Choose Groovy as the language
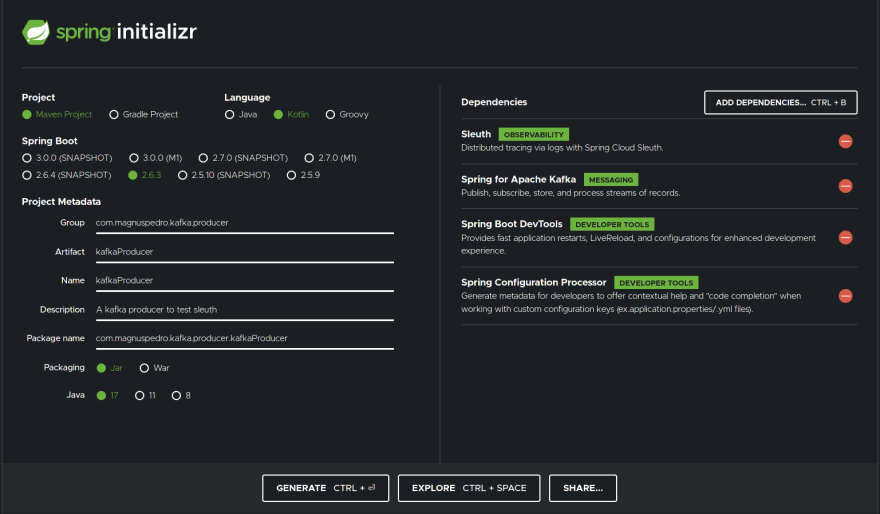This screenshot has height=514, width=880. [347, 114]
